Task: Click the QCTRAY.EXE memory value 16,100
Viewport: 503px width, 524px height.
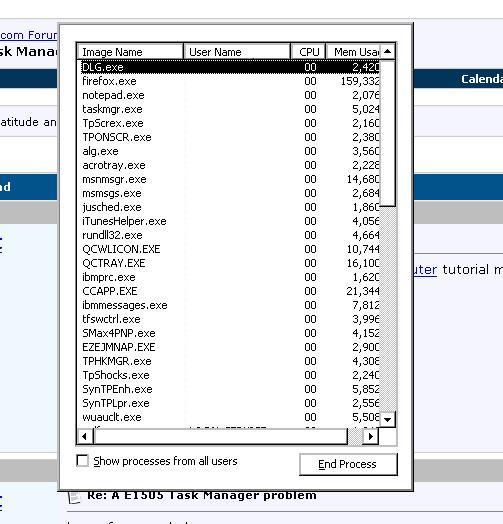Action: coord(363,263)
